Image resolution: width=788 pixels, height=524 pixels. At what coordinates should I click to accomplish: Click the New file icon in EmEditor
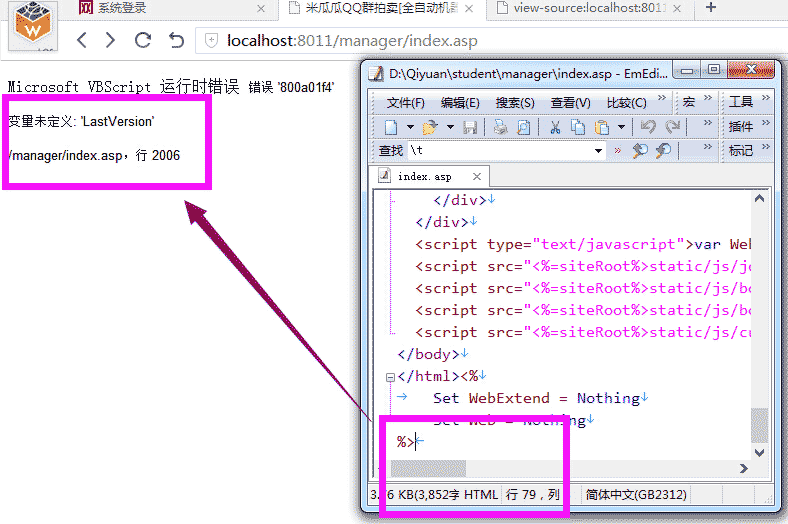coord(390,127)
